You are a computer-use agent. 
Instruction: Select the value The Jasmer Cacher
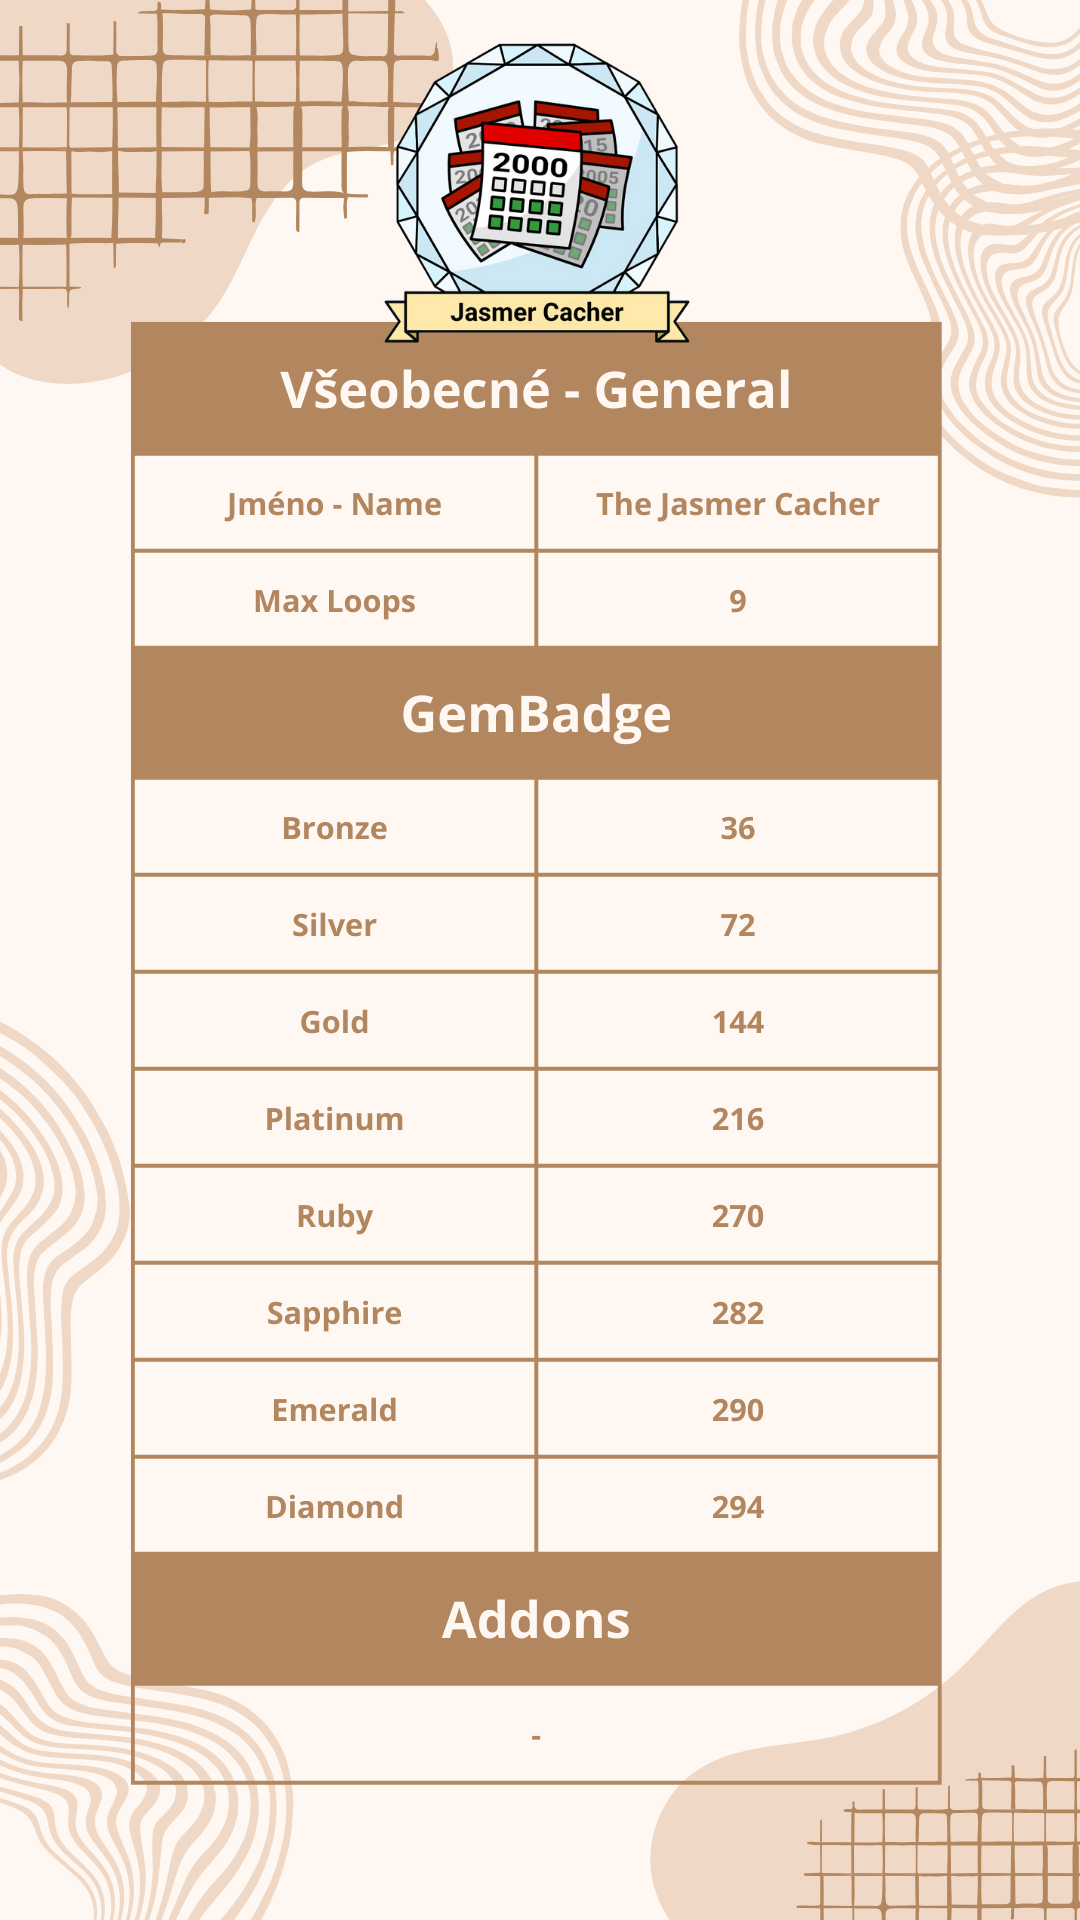pyautogui.click(x=738, y=504)
